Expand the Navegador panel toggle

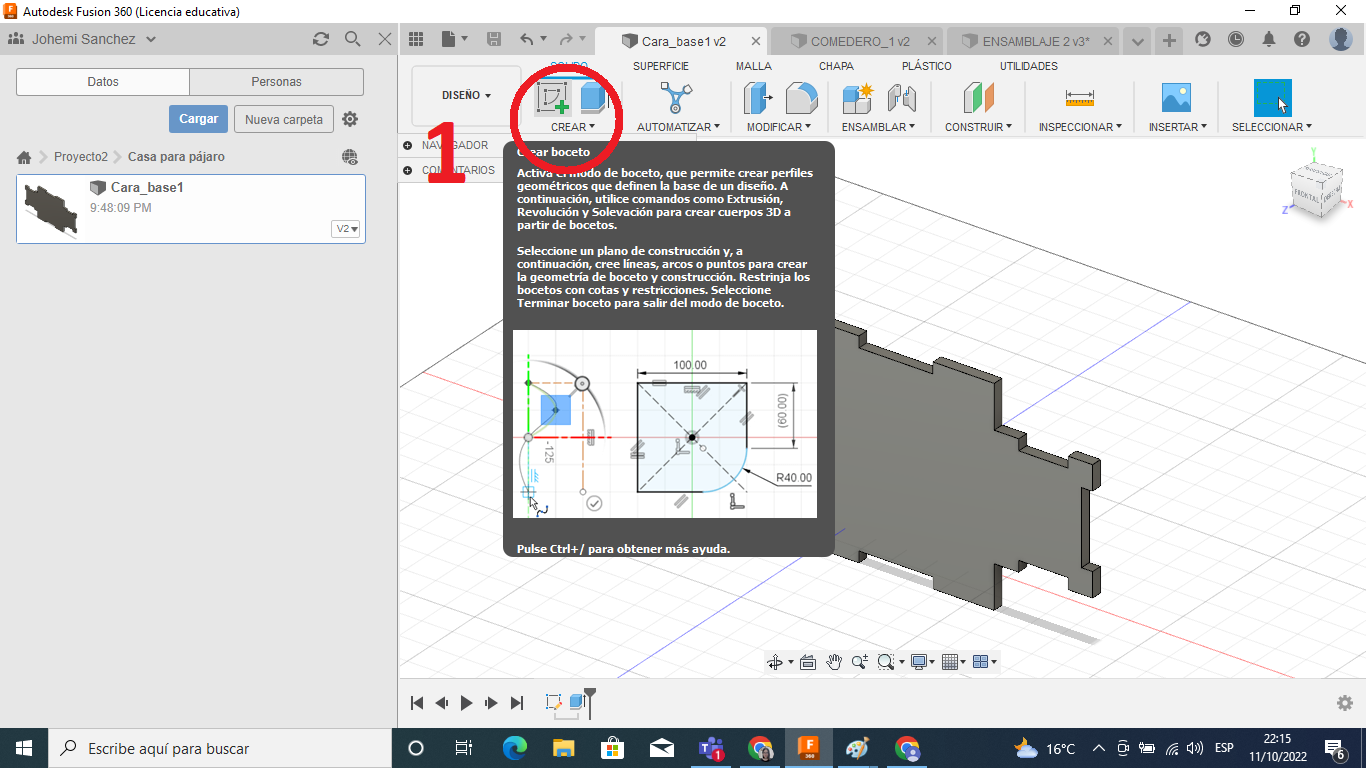tap(408, 146)
